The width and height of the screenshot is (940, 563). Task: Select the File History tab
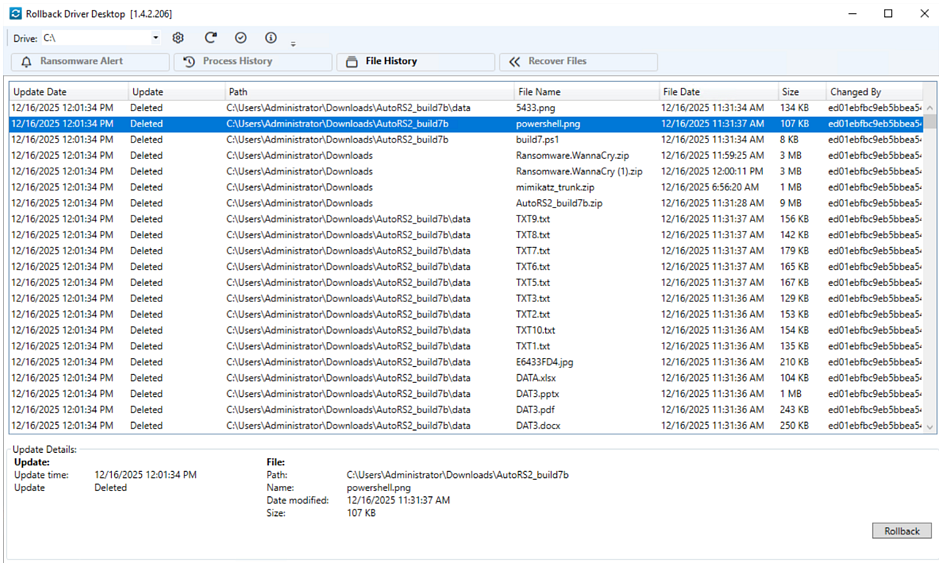coord(416,62)
